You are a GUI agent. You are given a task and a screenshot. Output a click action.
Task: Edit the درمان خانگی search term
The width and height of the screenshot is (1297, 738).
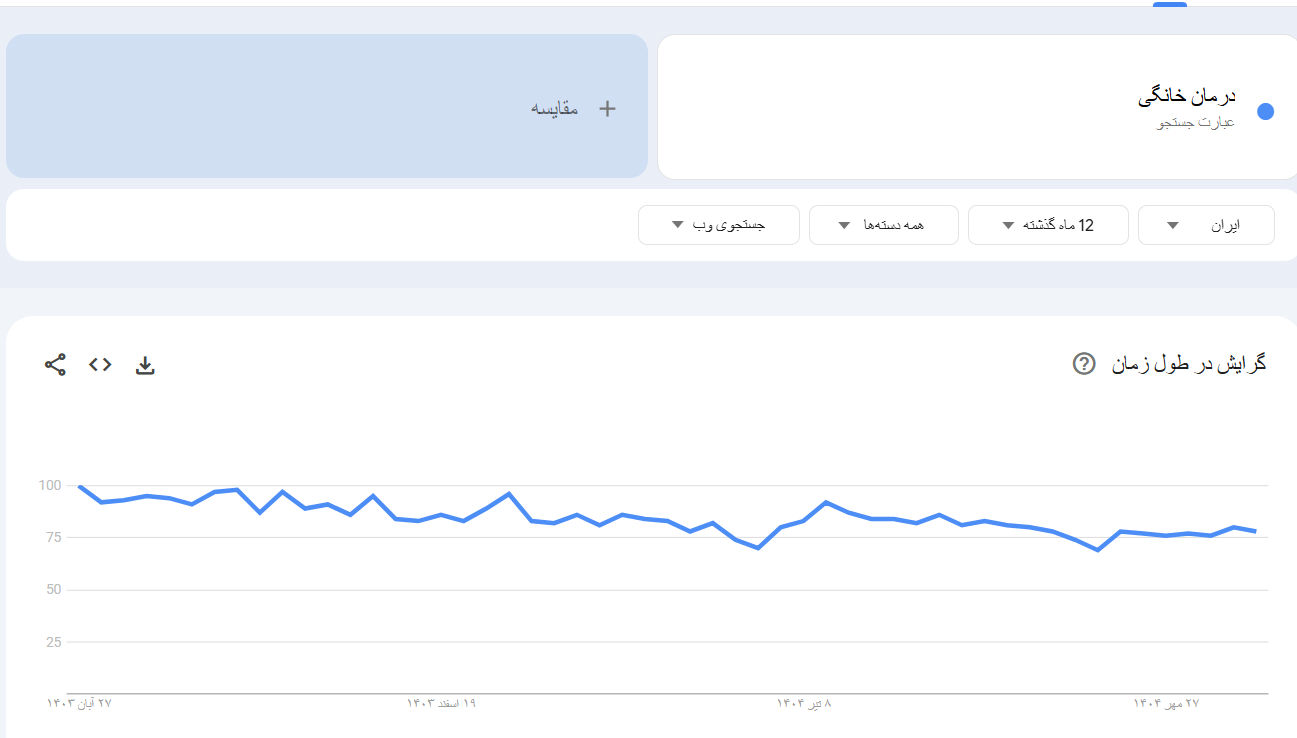coord(1186,97)
